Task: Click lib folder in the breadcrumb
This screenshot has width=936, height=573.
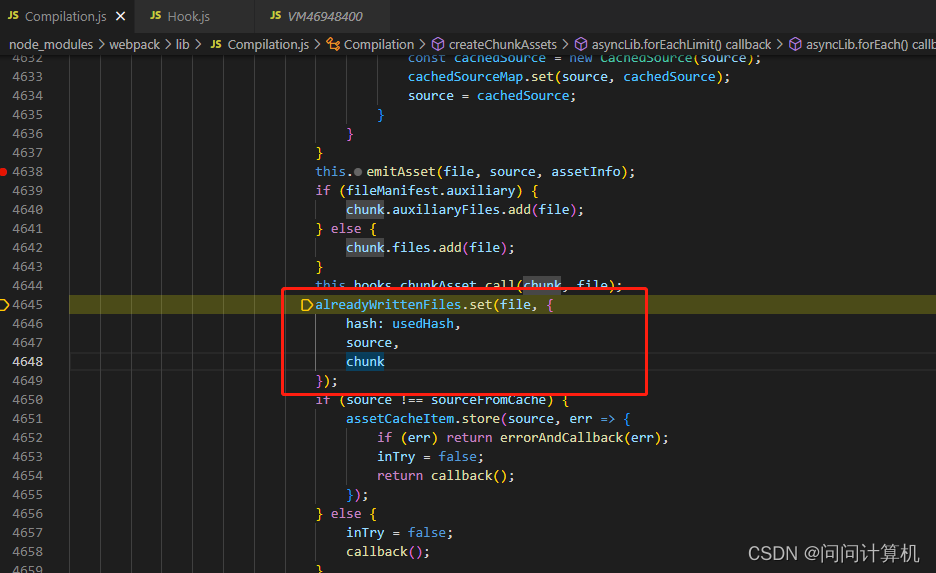Action: [183, 45]
